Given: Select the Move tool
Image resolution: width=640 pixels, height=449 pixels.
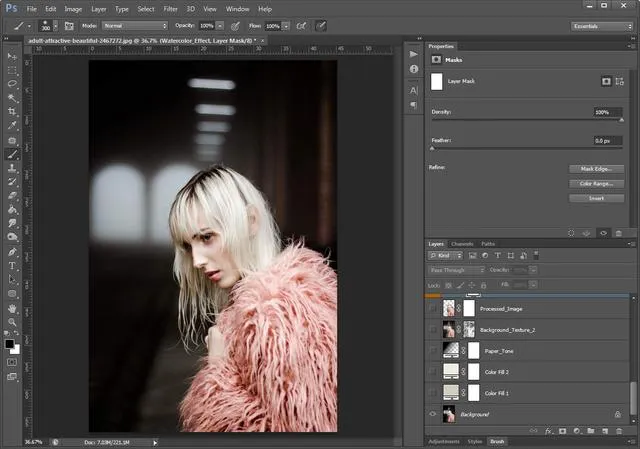Looking at the screenshot, I should pyautogui.click(x=12, y=56).
